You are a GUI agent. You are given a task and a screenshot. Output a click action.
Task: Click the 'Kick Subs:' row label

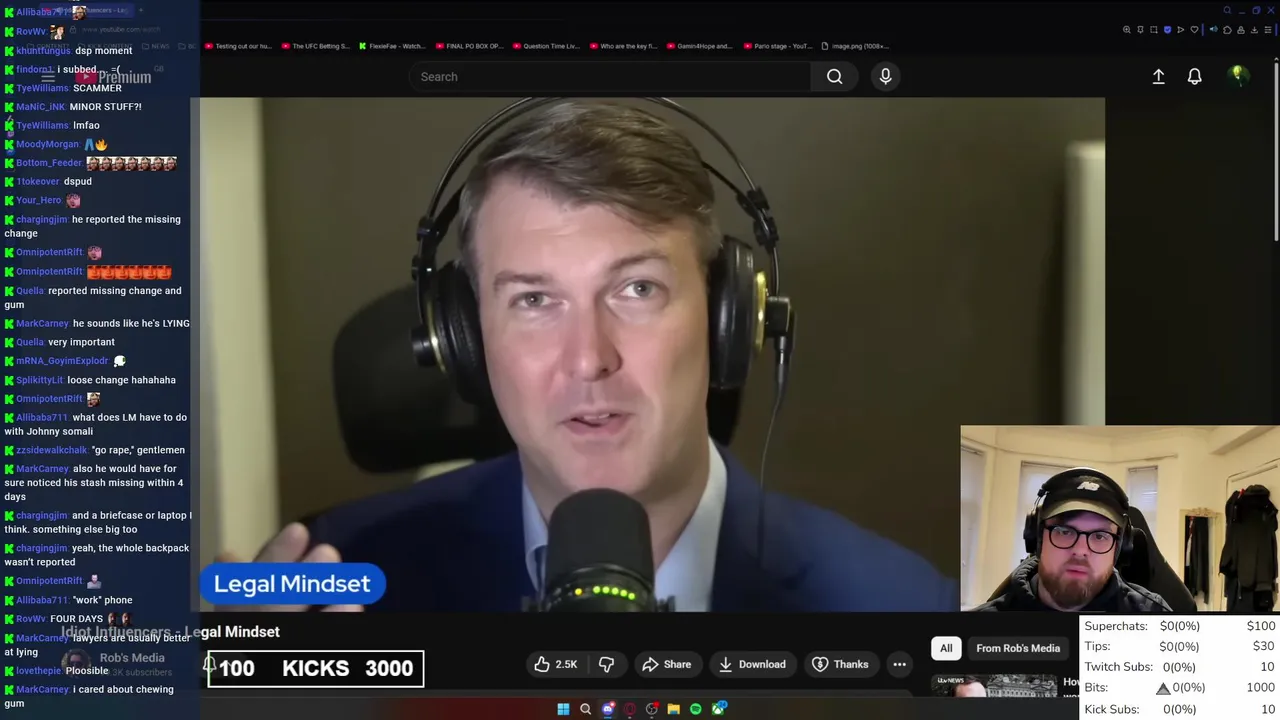(1112, 709)
